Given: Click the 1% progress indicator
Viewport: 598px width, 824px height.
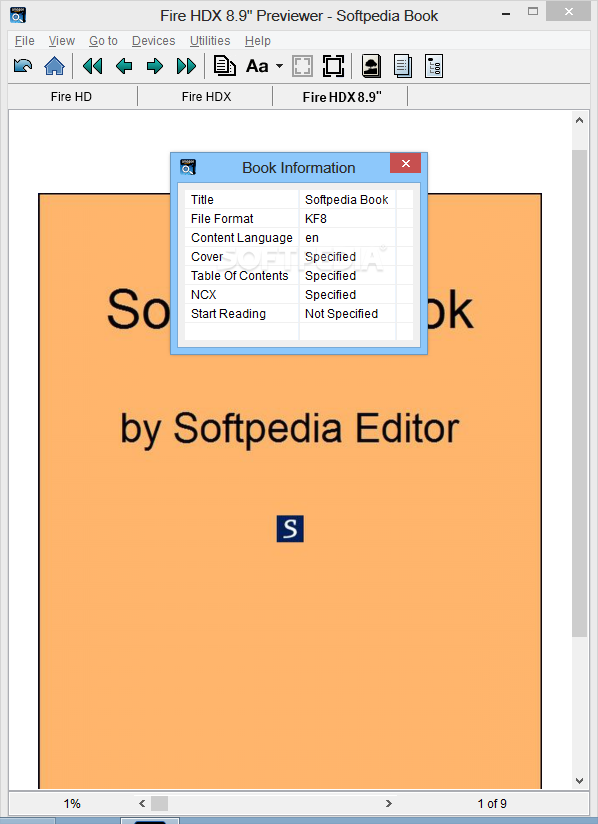Looking at the screenshot, I should (x=72, y=804).
